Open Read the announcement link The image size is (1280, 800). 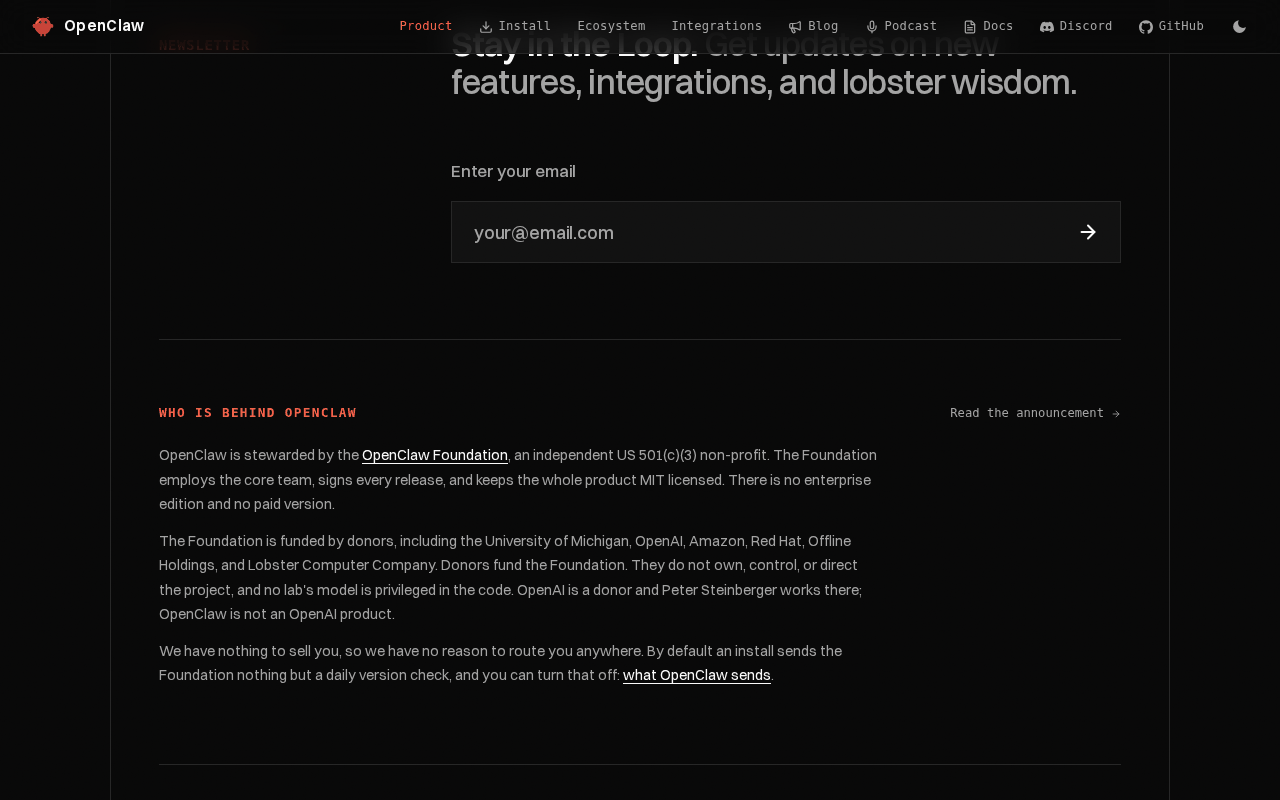[x=1035, y=413]
